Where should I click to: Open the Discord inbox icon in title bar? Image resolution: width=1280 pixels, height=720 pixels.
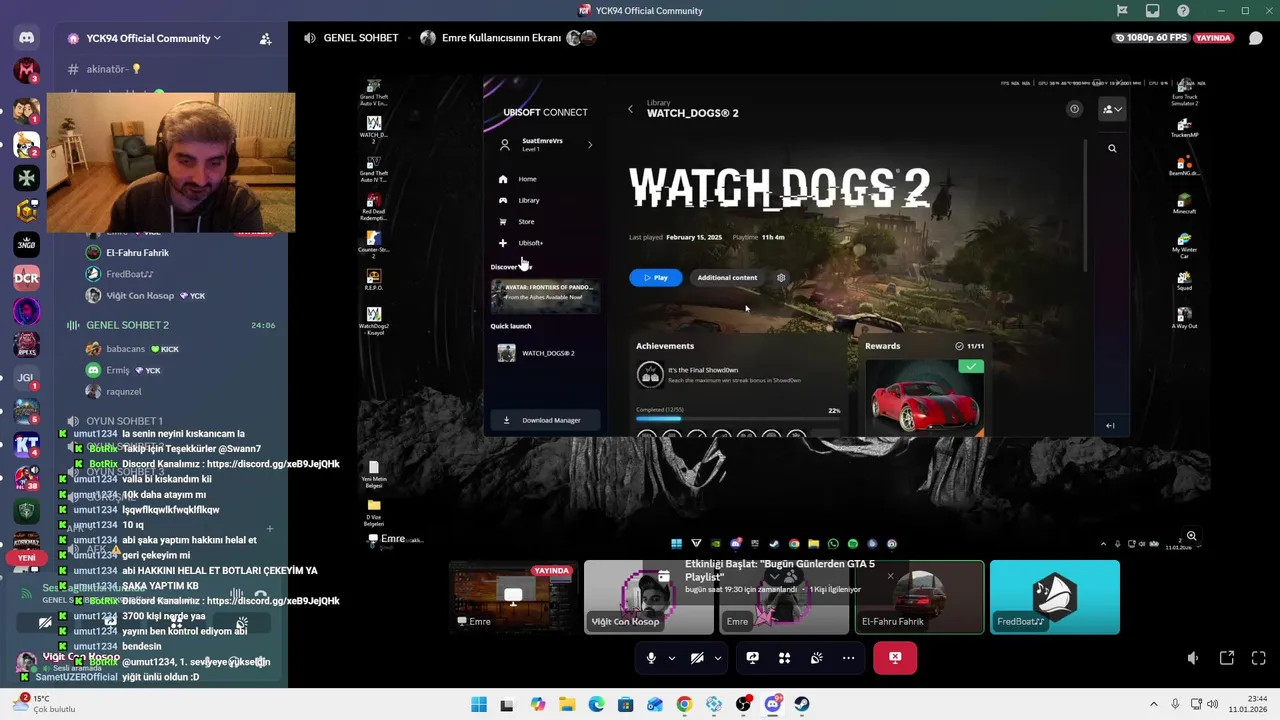(1153, 10)
